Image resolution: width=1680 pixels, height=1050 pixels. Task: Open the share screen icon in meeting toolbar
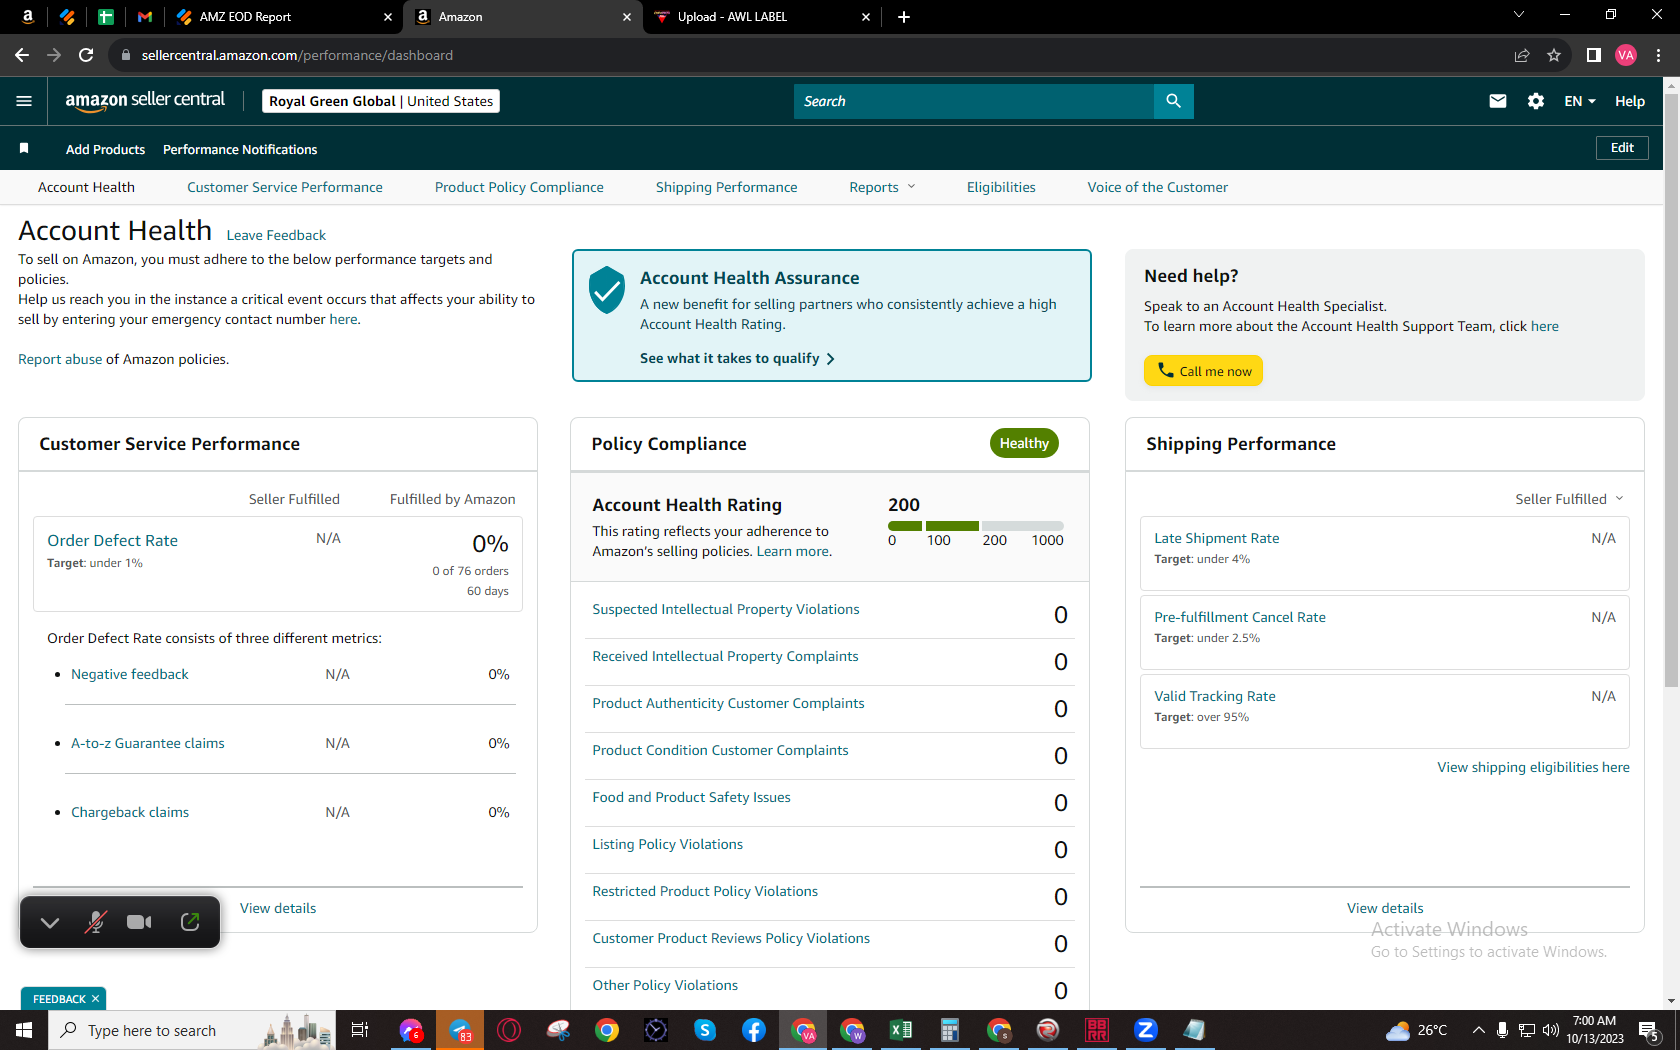pyautogui.click(x=190, y=922)
